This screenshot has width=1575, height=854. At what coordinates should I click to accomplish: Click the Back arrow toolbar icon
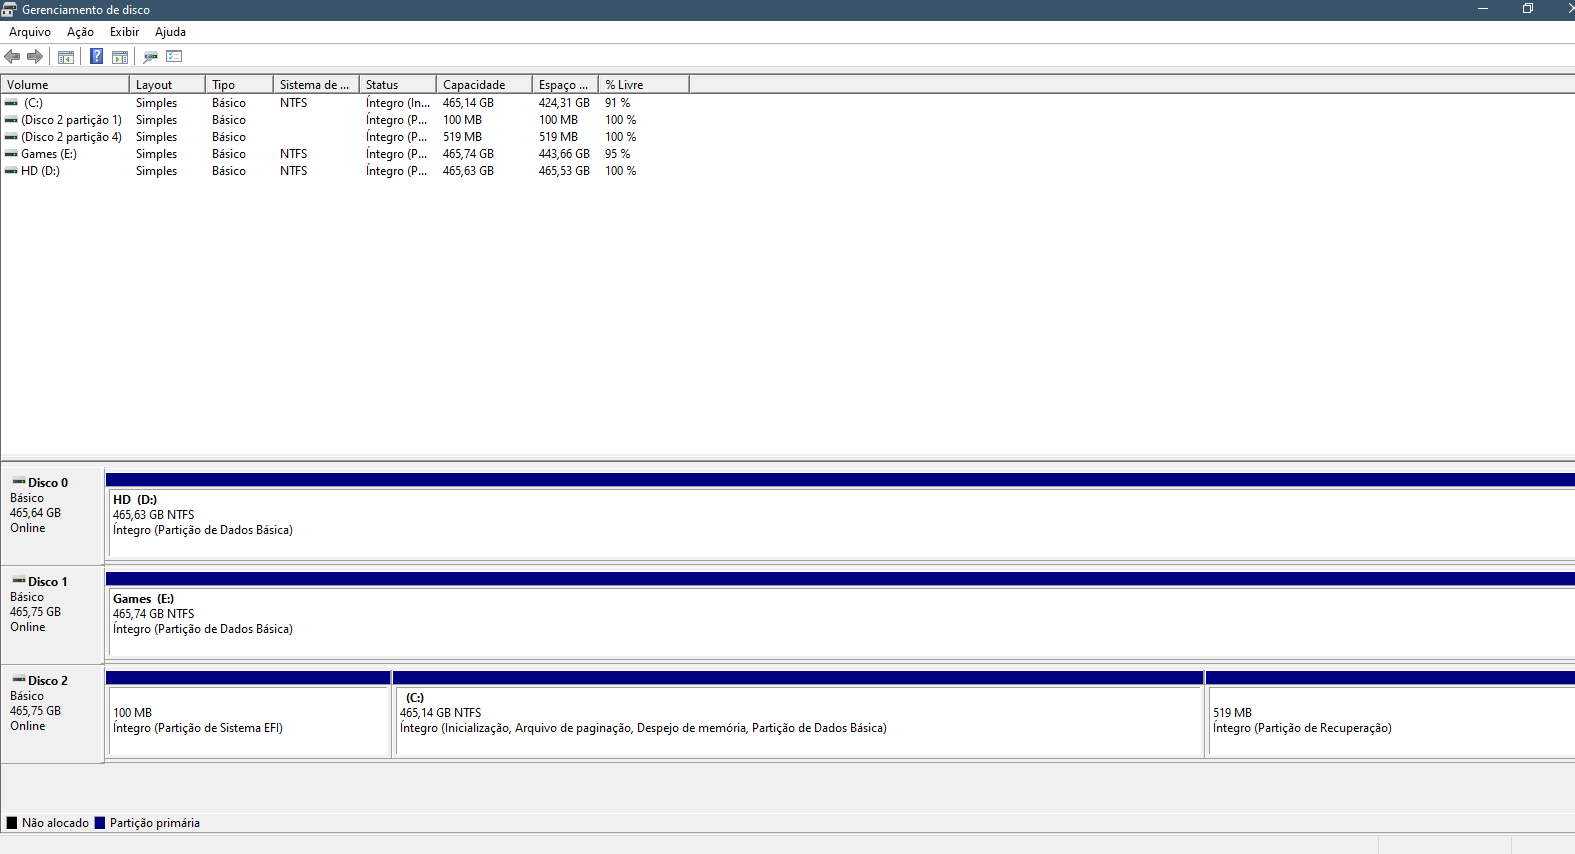[x=12, y=57]
